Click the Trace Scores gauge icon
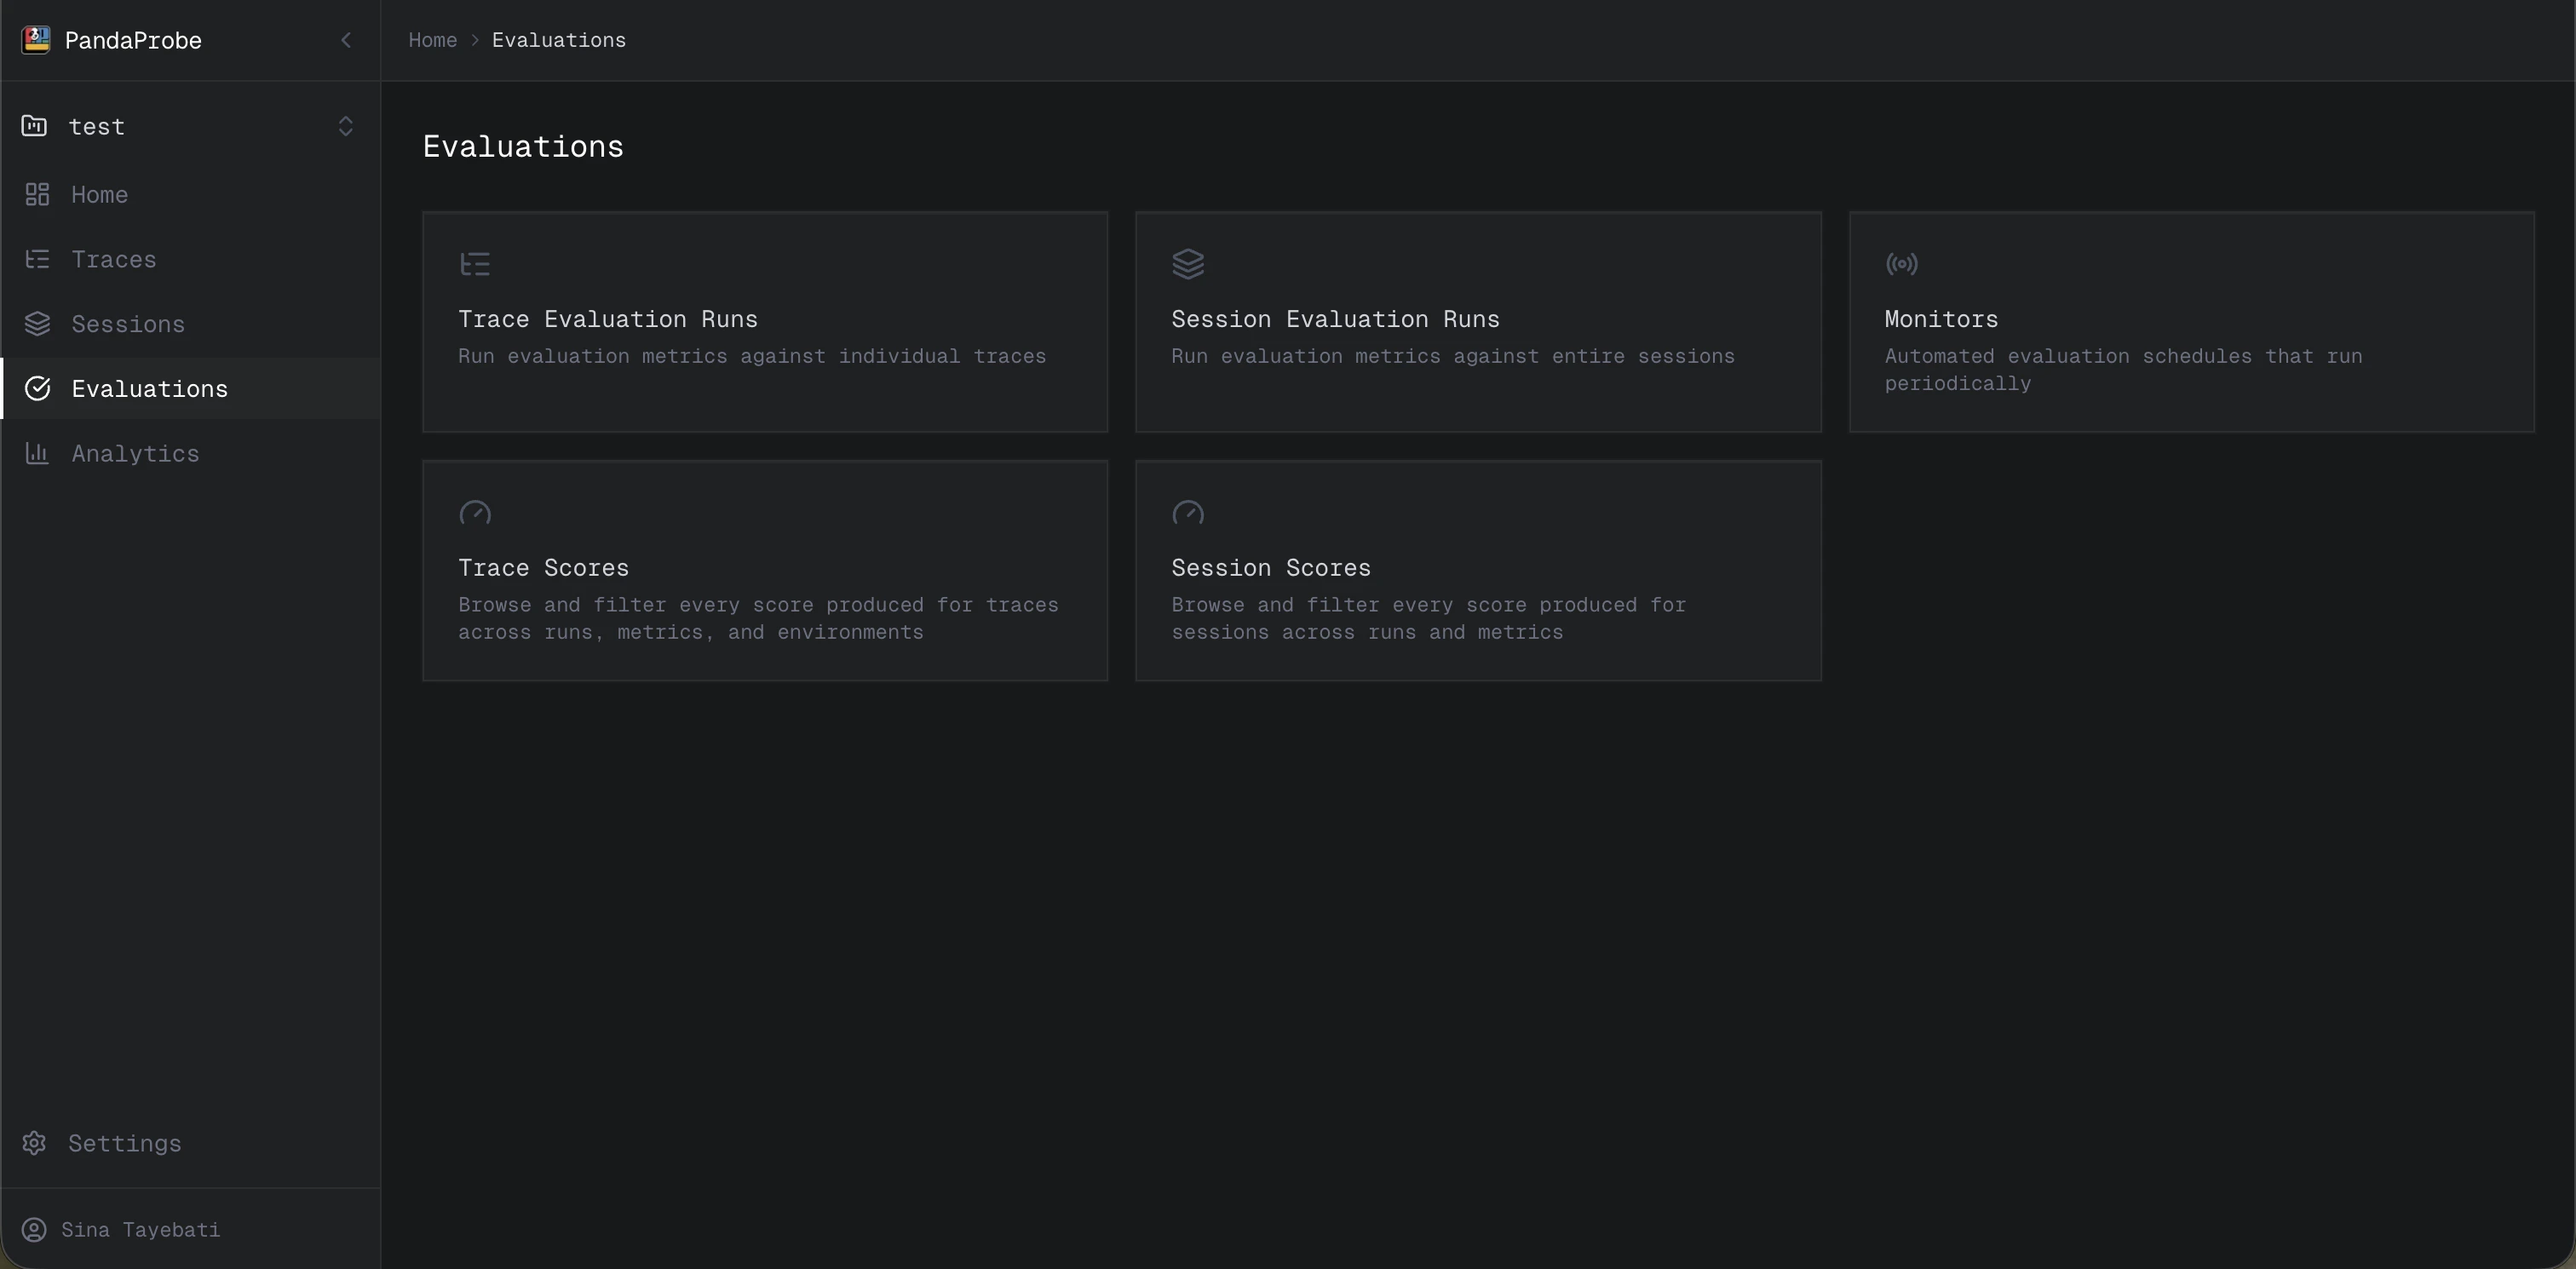Image resolution: width=2576 pixels, height=1269 pixels. (x=475, y=513)
